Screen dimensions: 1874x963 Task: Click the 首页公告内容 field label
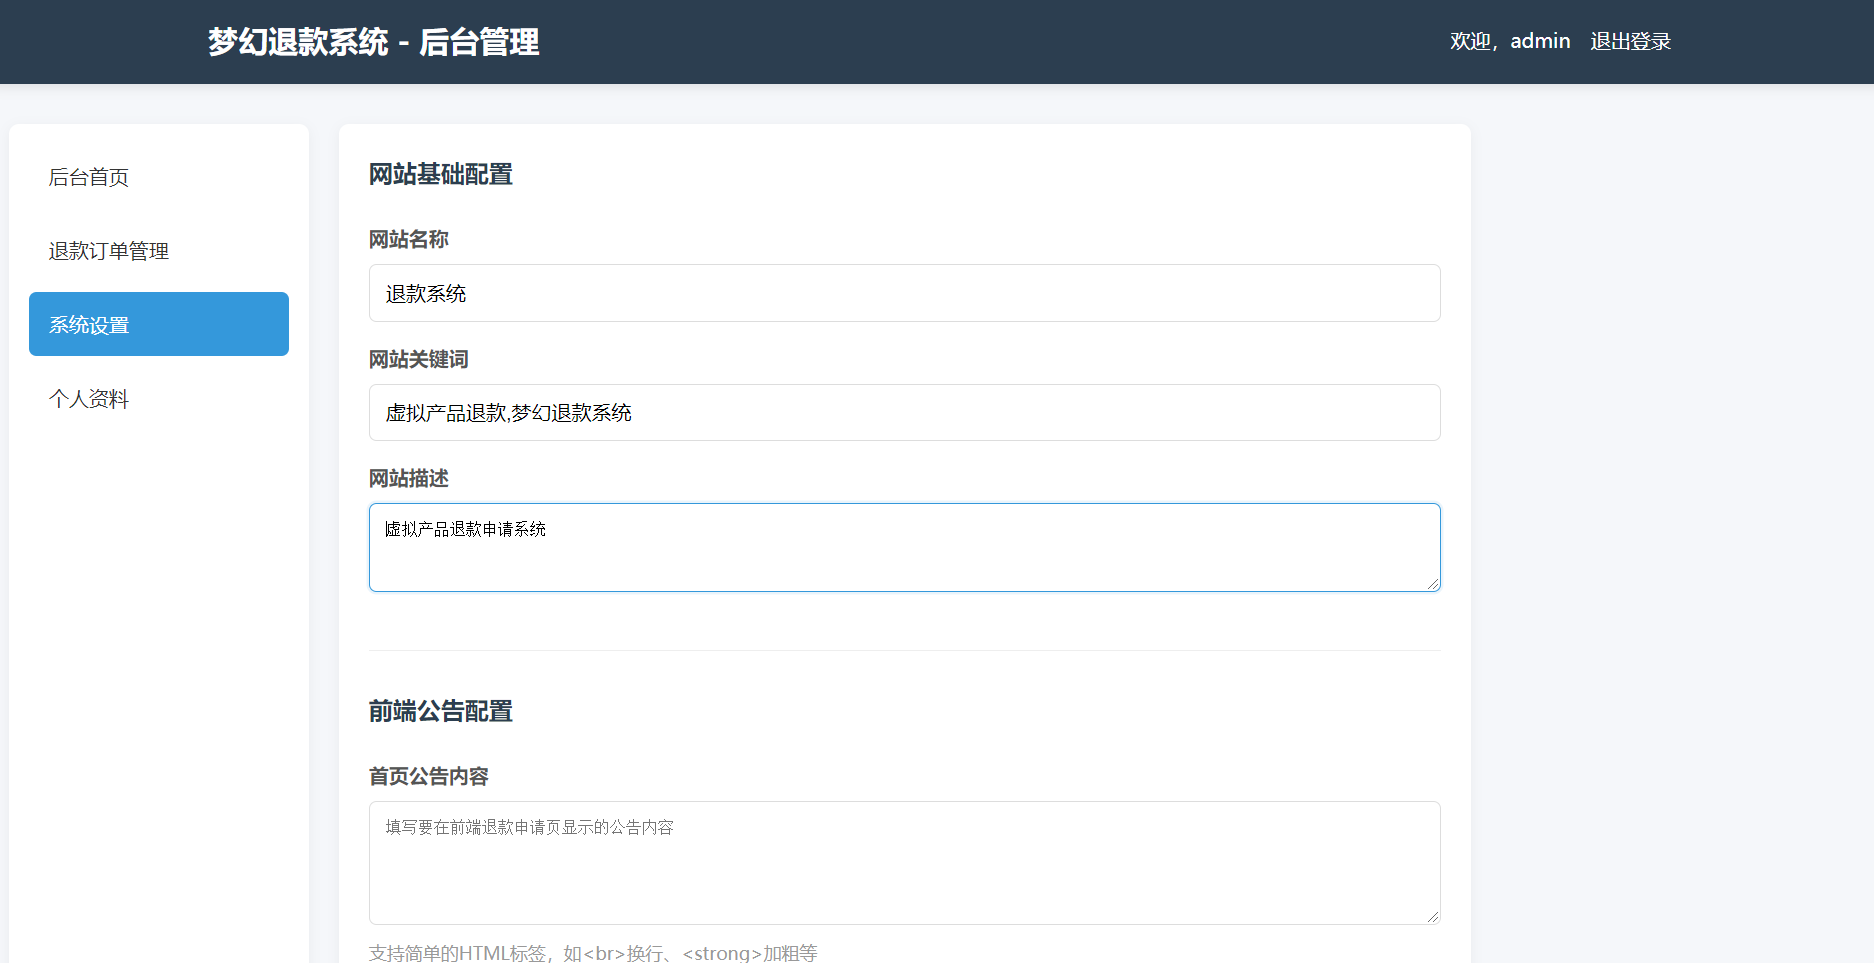pyautogui.click(x=428, y=776)
